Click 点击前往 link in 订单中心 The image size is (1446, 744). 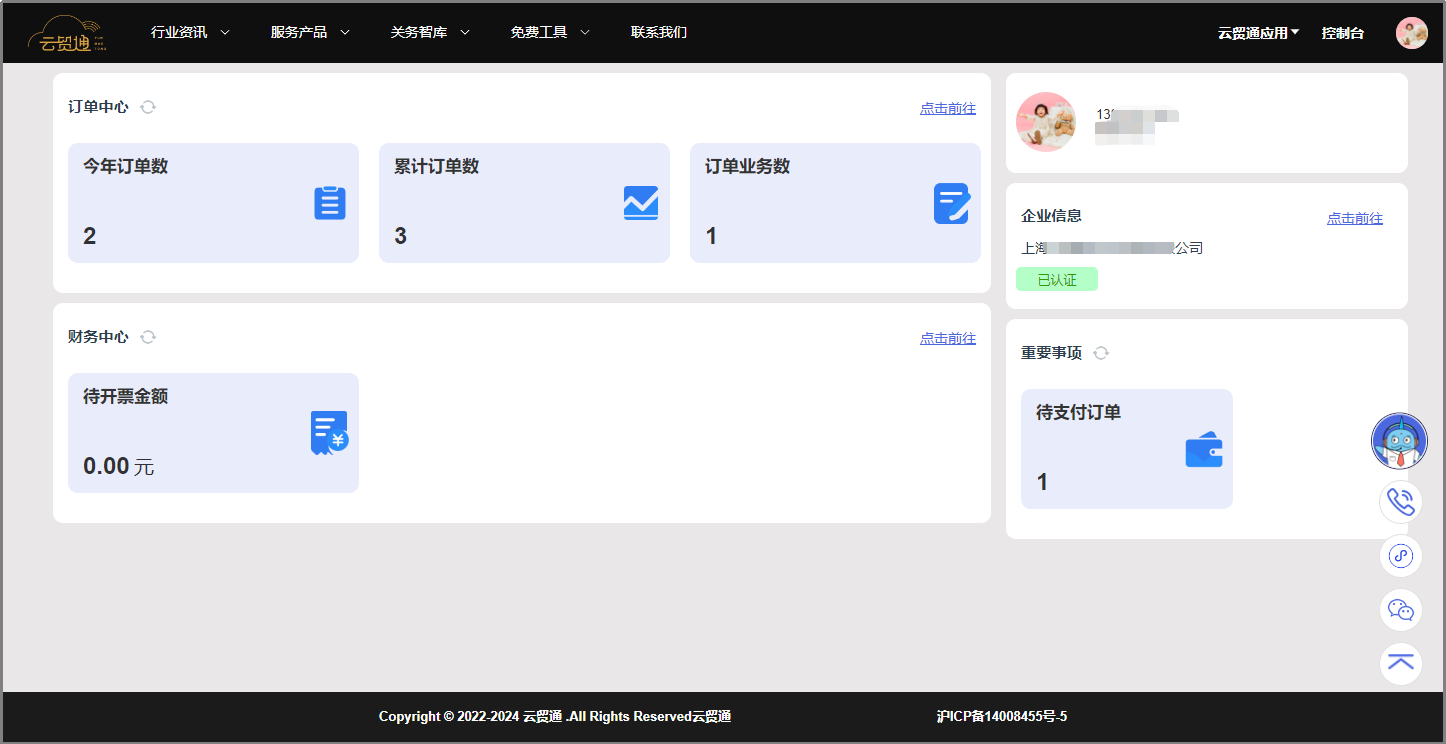point(947,108)
